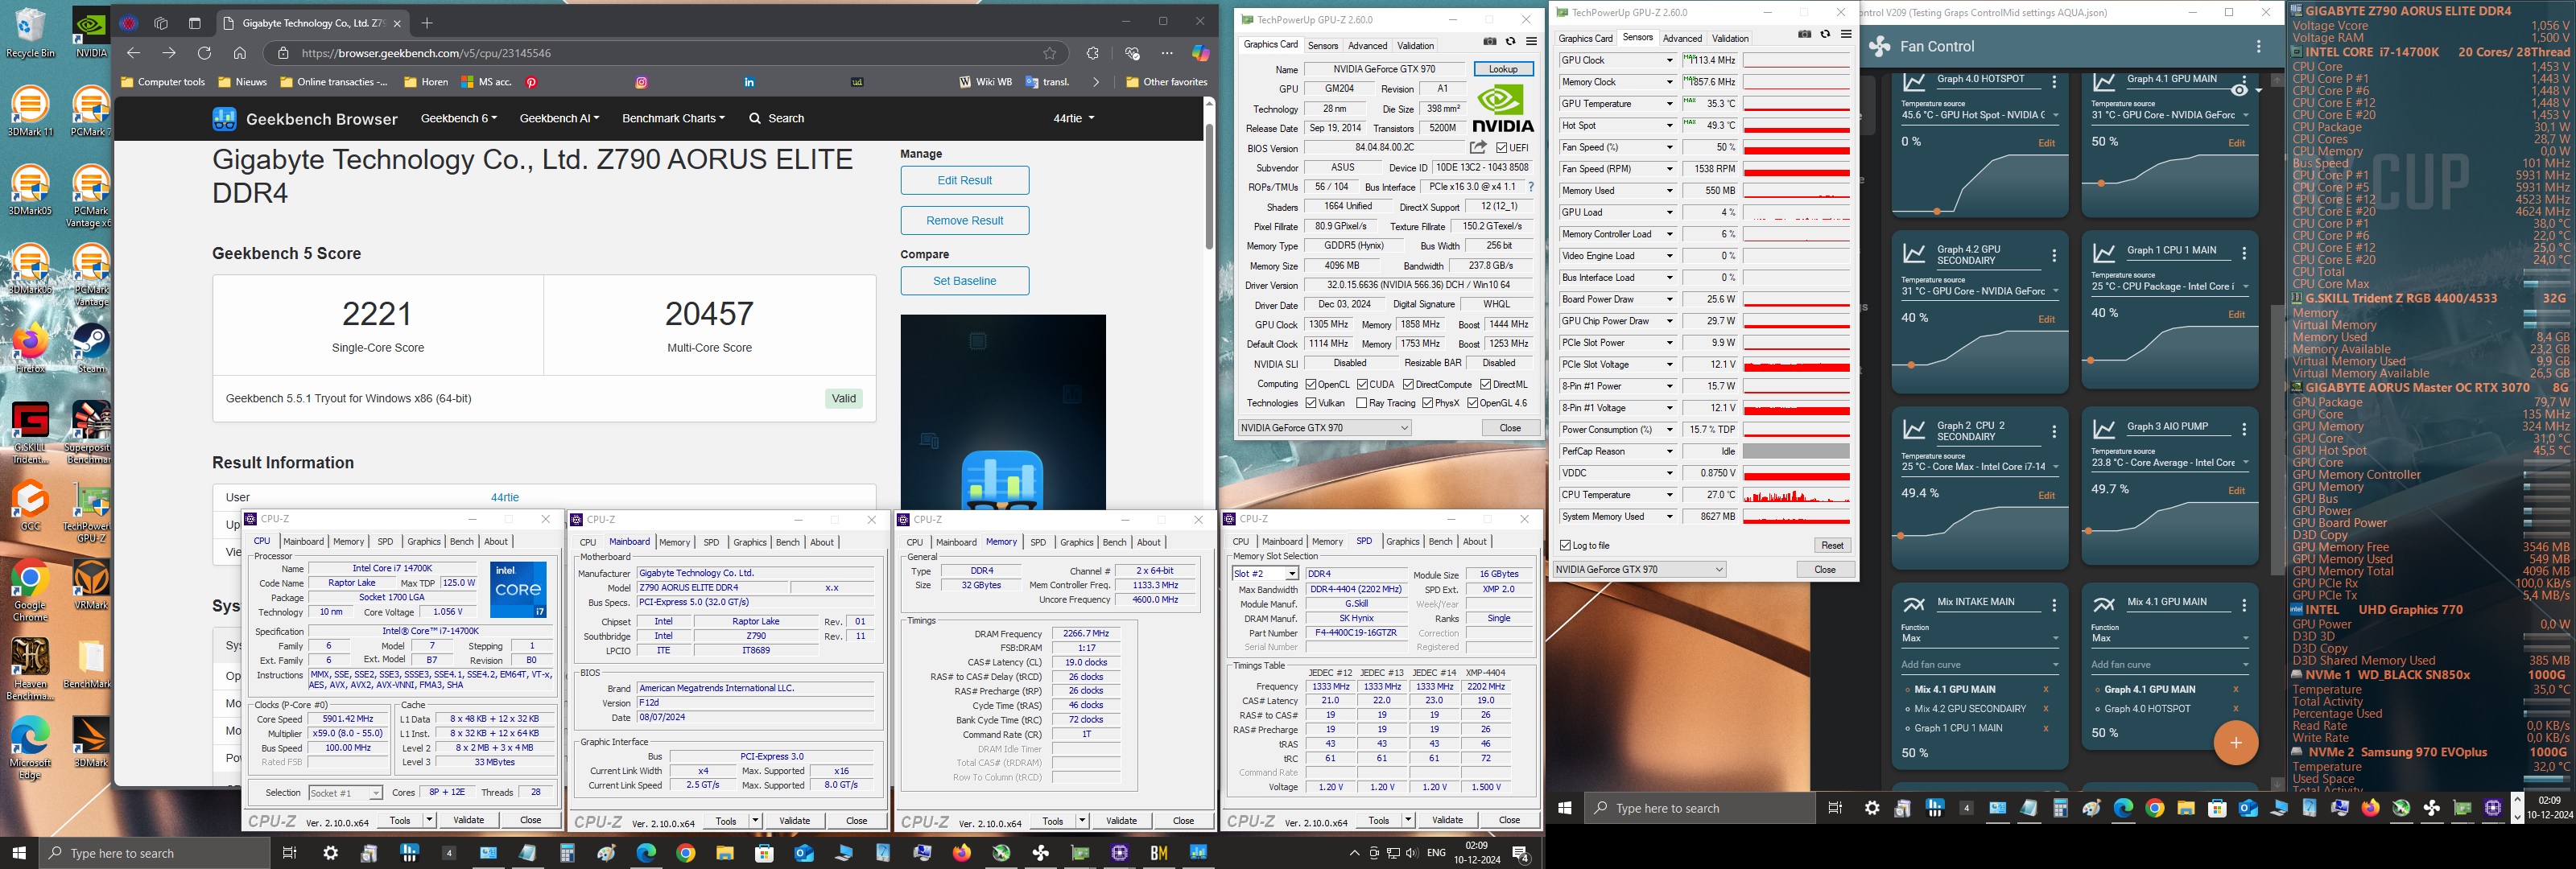Screen dimensions: 2576x869
Task: Edit the Graph 4.0 HOTSPOT curve
Action: coord(2046,143)
